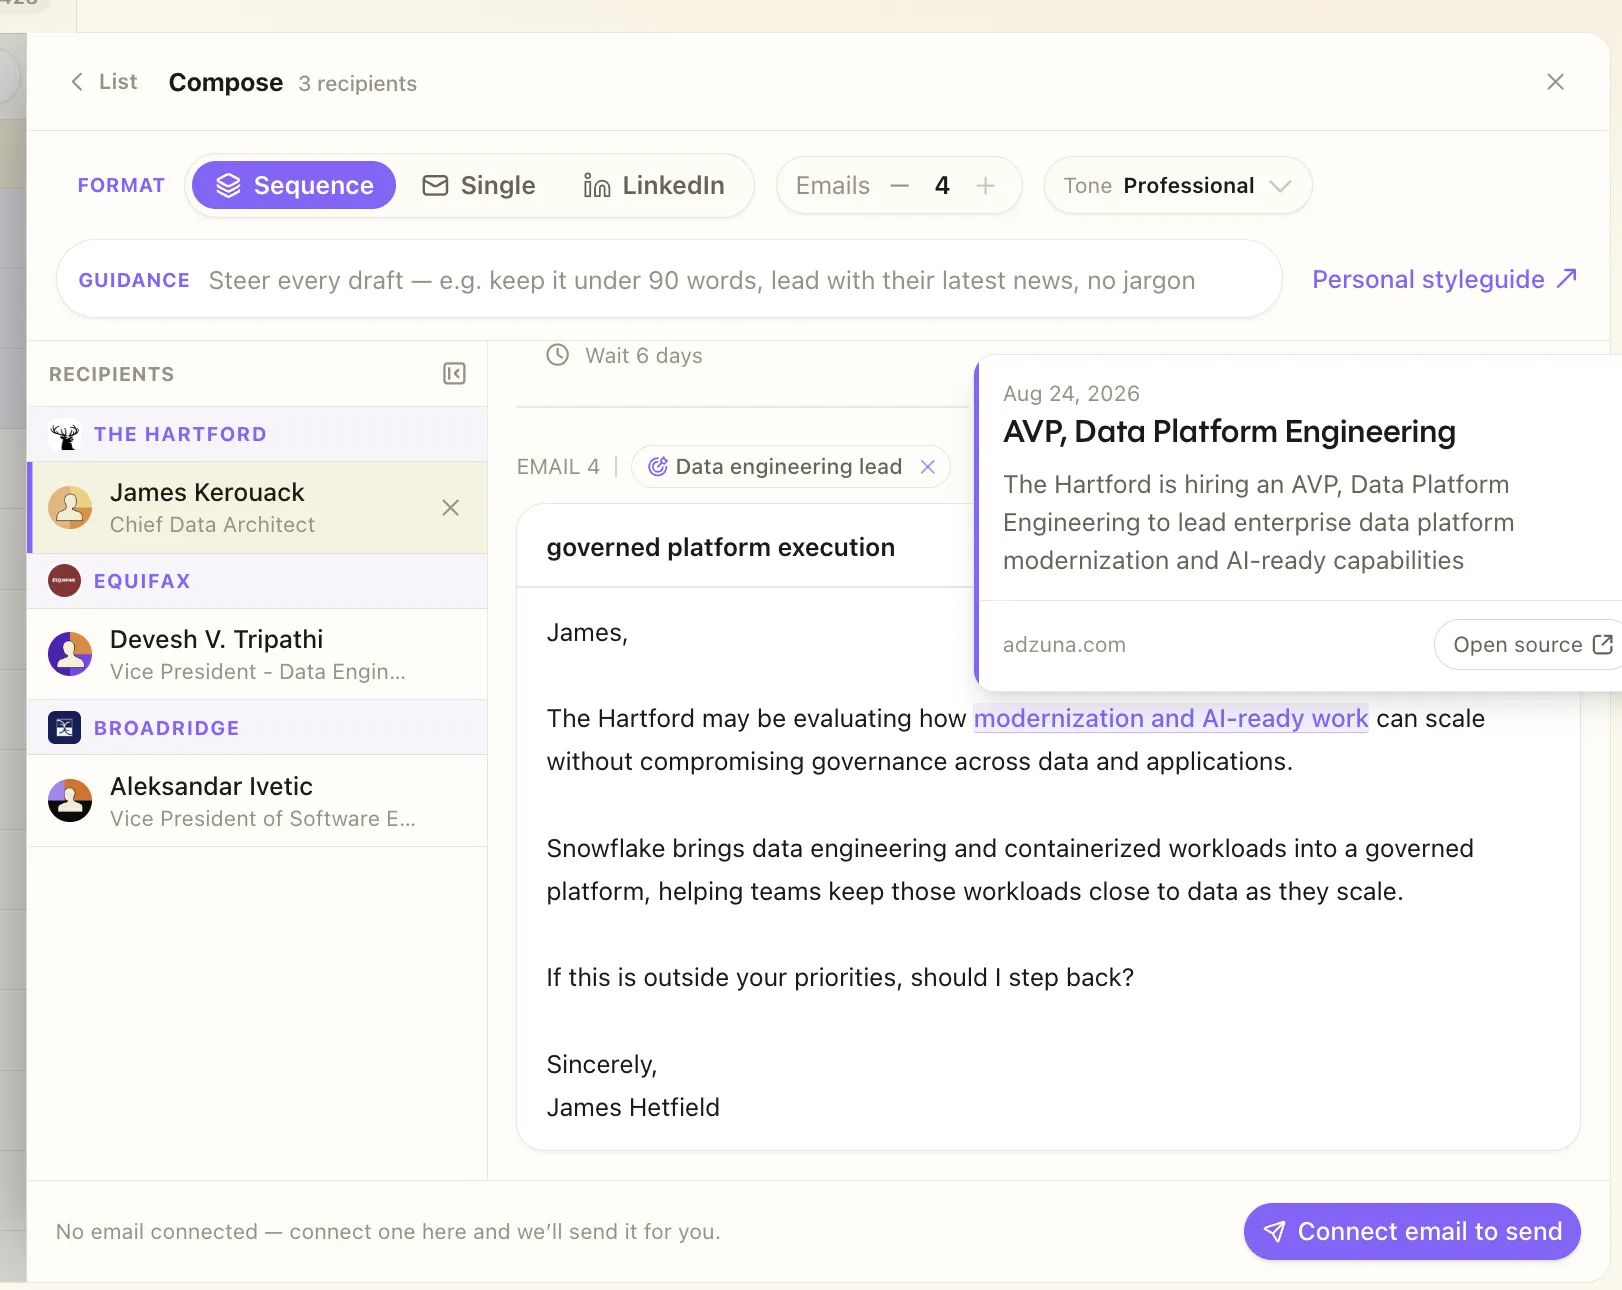
Task: Select James Kerouack recipient
Action: click(257, 508)
